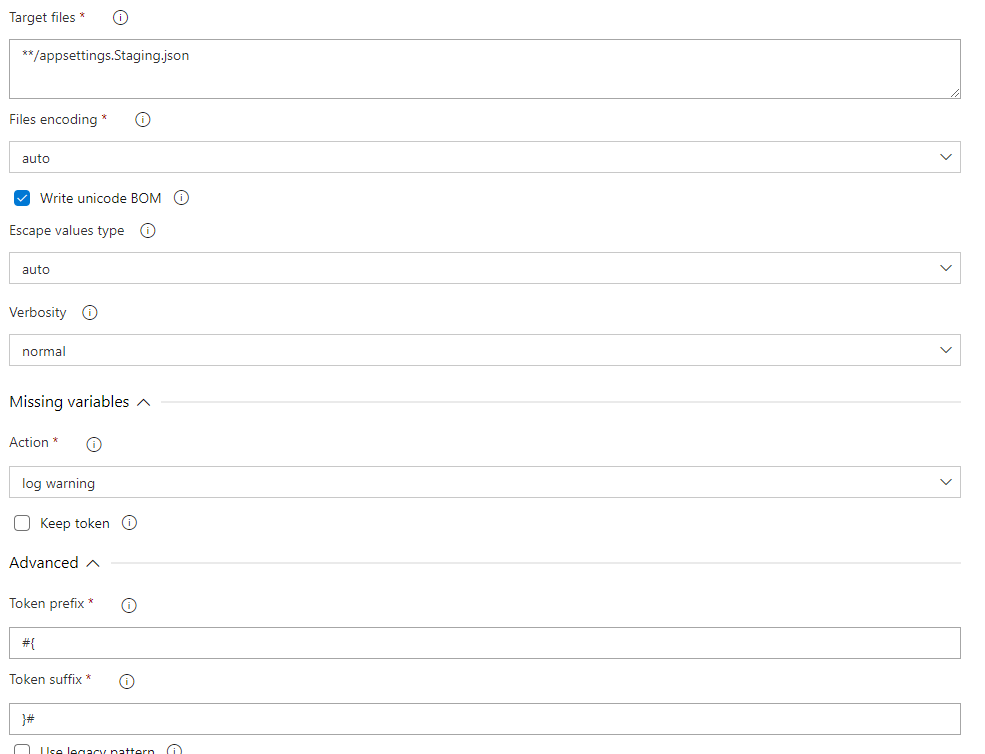985x754 pixels.
Task: Click the Escape values type info icon
Action: (147, 230)
